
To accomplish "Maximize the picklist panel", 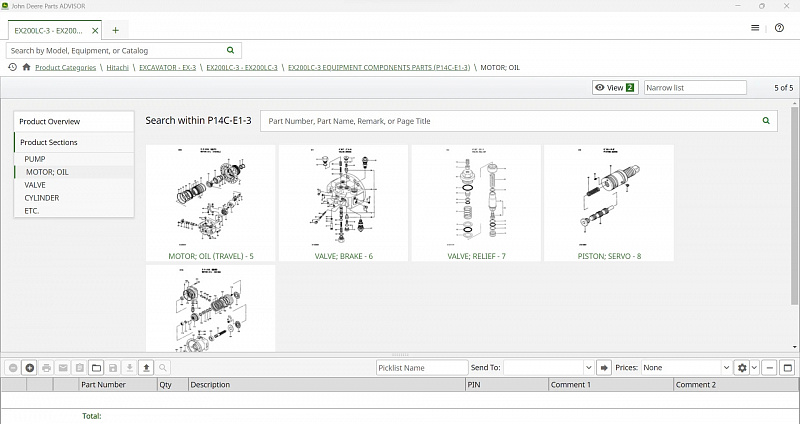I will pyautogui.click(x=787, y=367).
